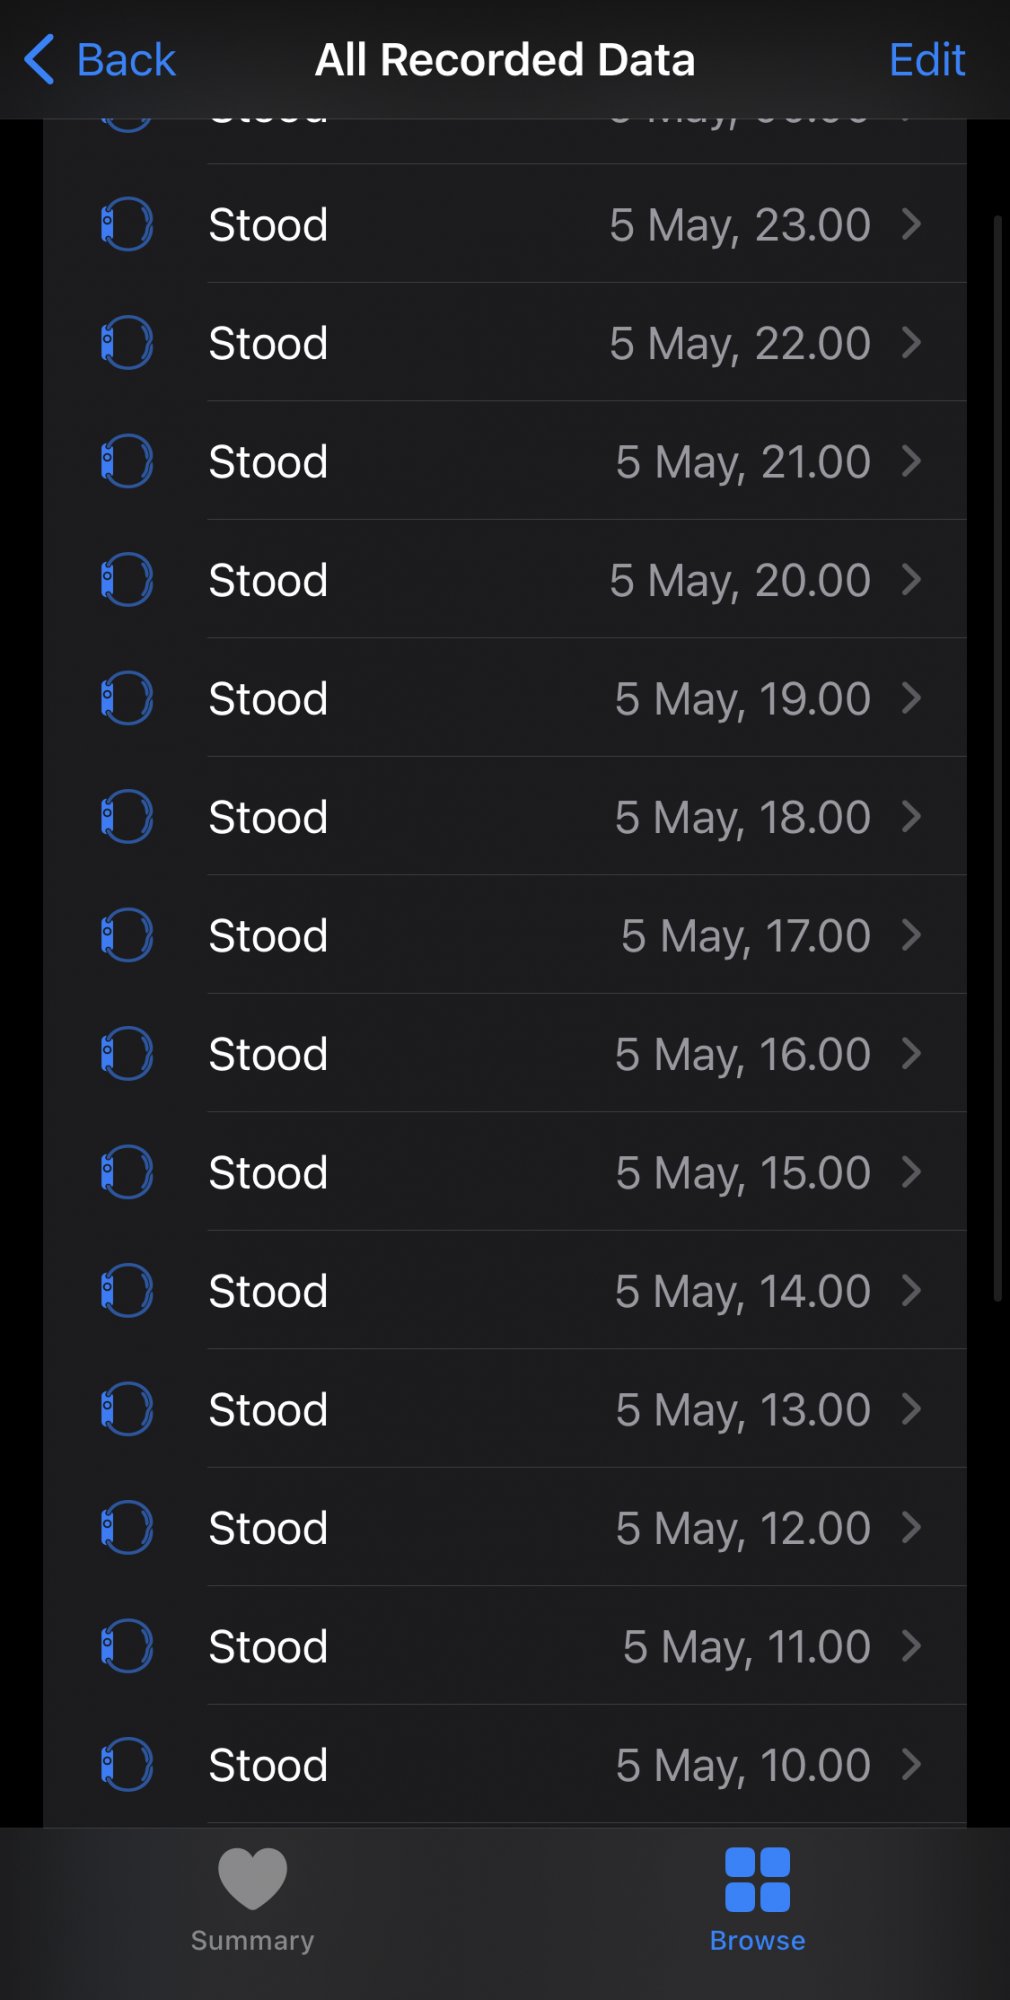Image resolution: width=1010 pixels, height=2000 pixels.
Task: Open the Stood entry for 5 May, 20.00
Action: pyautogui.click(x=505, y=580)
